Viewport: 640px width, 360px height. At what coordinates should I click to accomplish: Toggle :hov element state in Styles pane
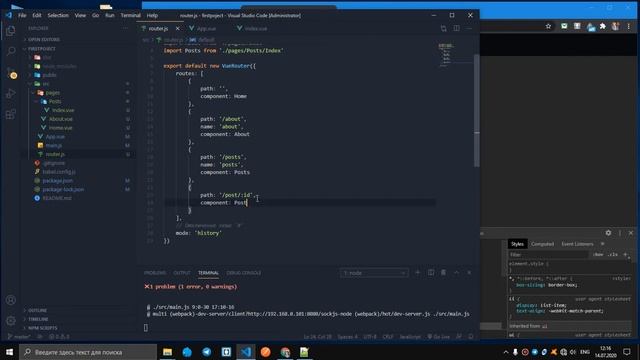coord(598,254)
